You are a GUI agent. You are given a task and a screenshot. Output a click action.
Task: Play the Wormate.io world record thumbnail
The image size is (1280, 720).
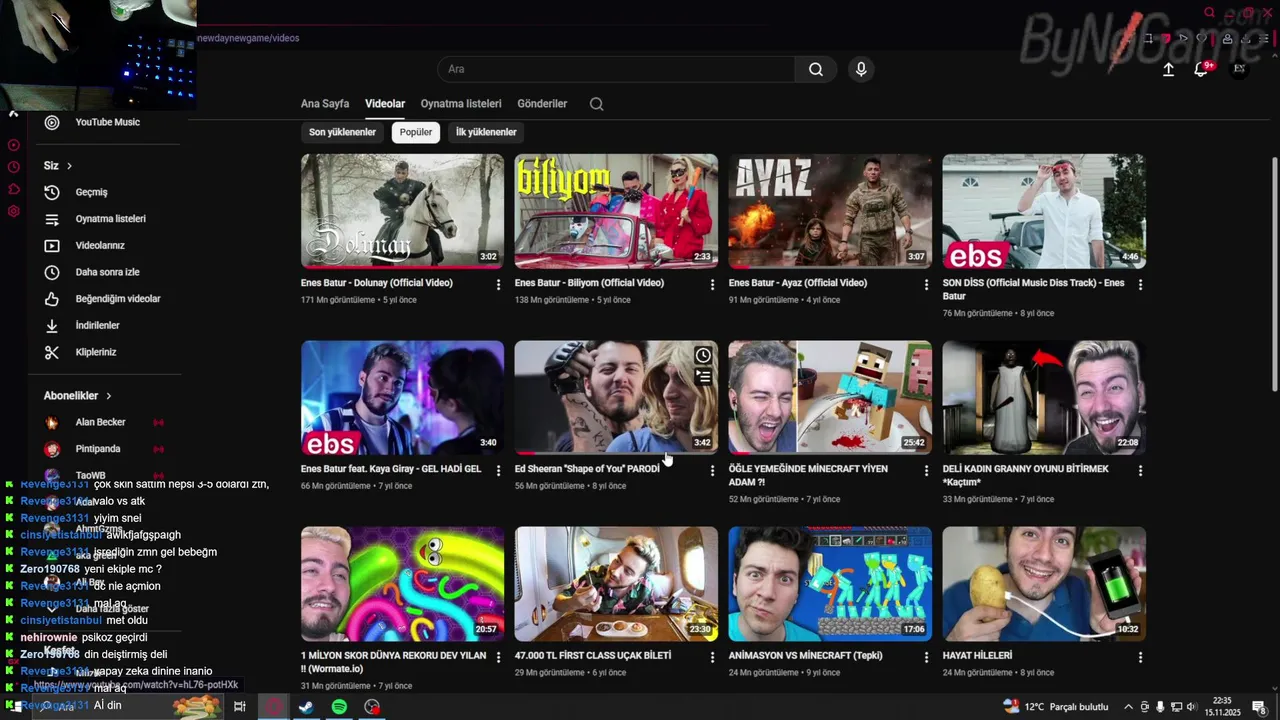[402, 584]
